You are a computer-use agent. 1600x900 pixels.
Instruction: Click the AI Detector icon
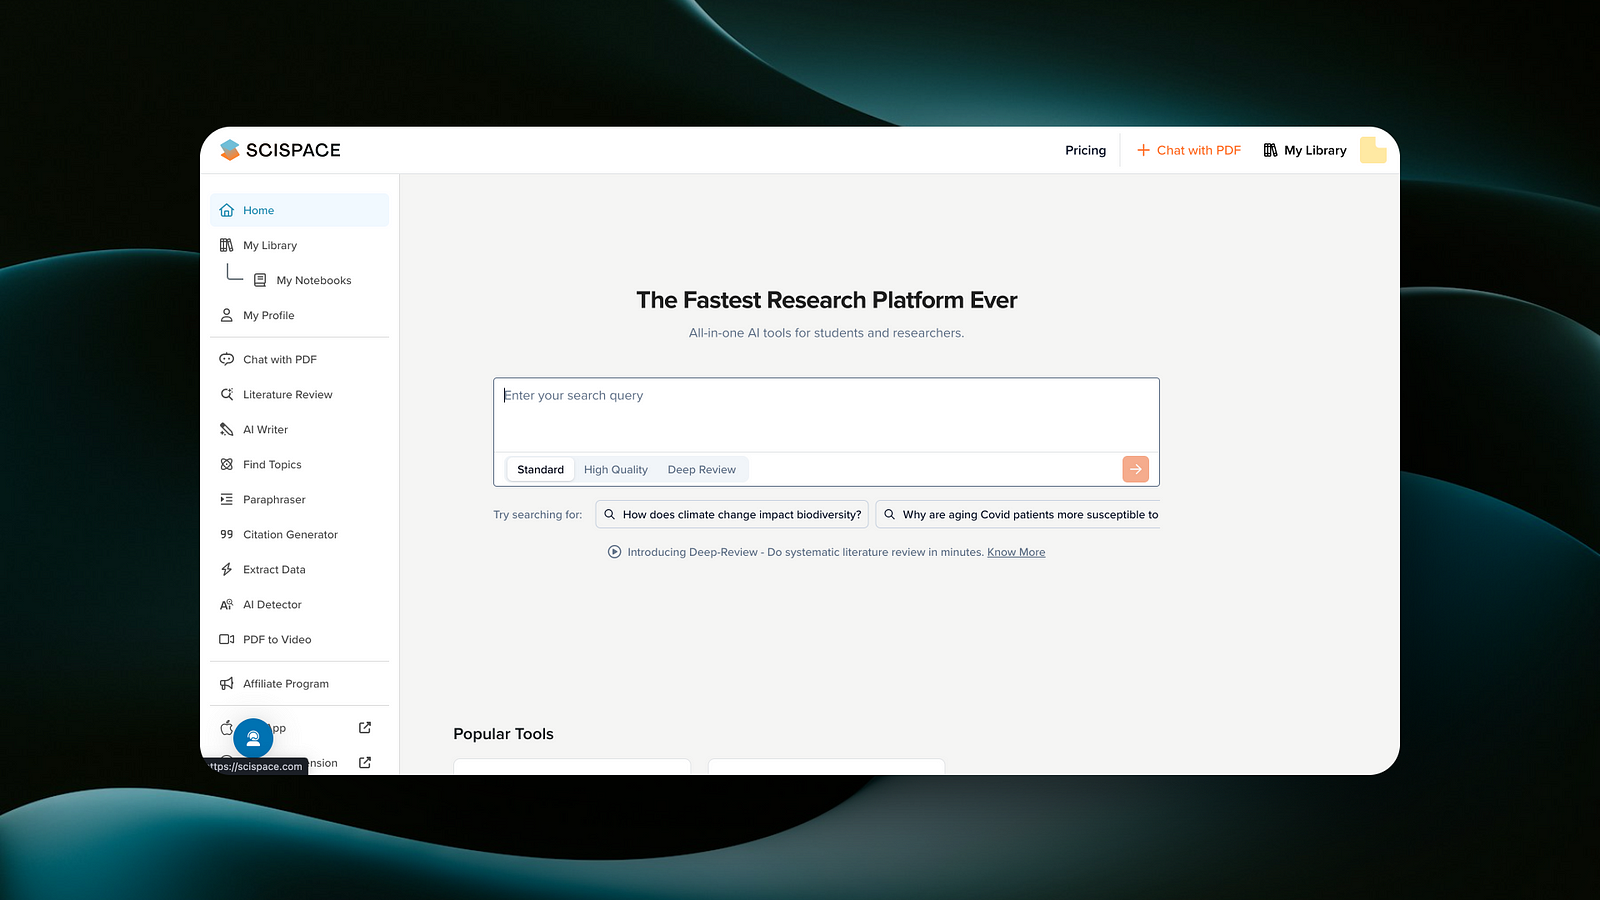coord(227,604)
